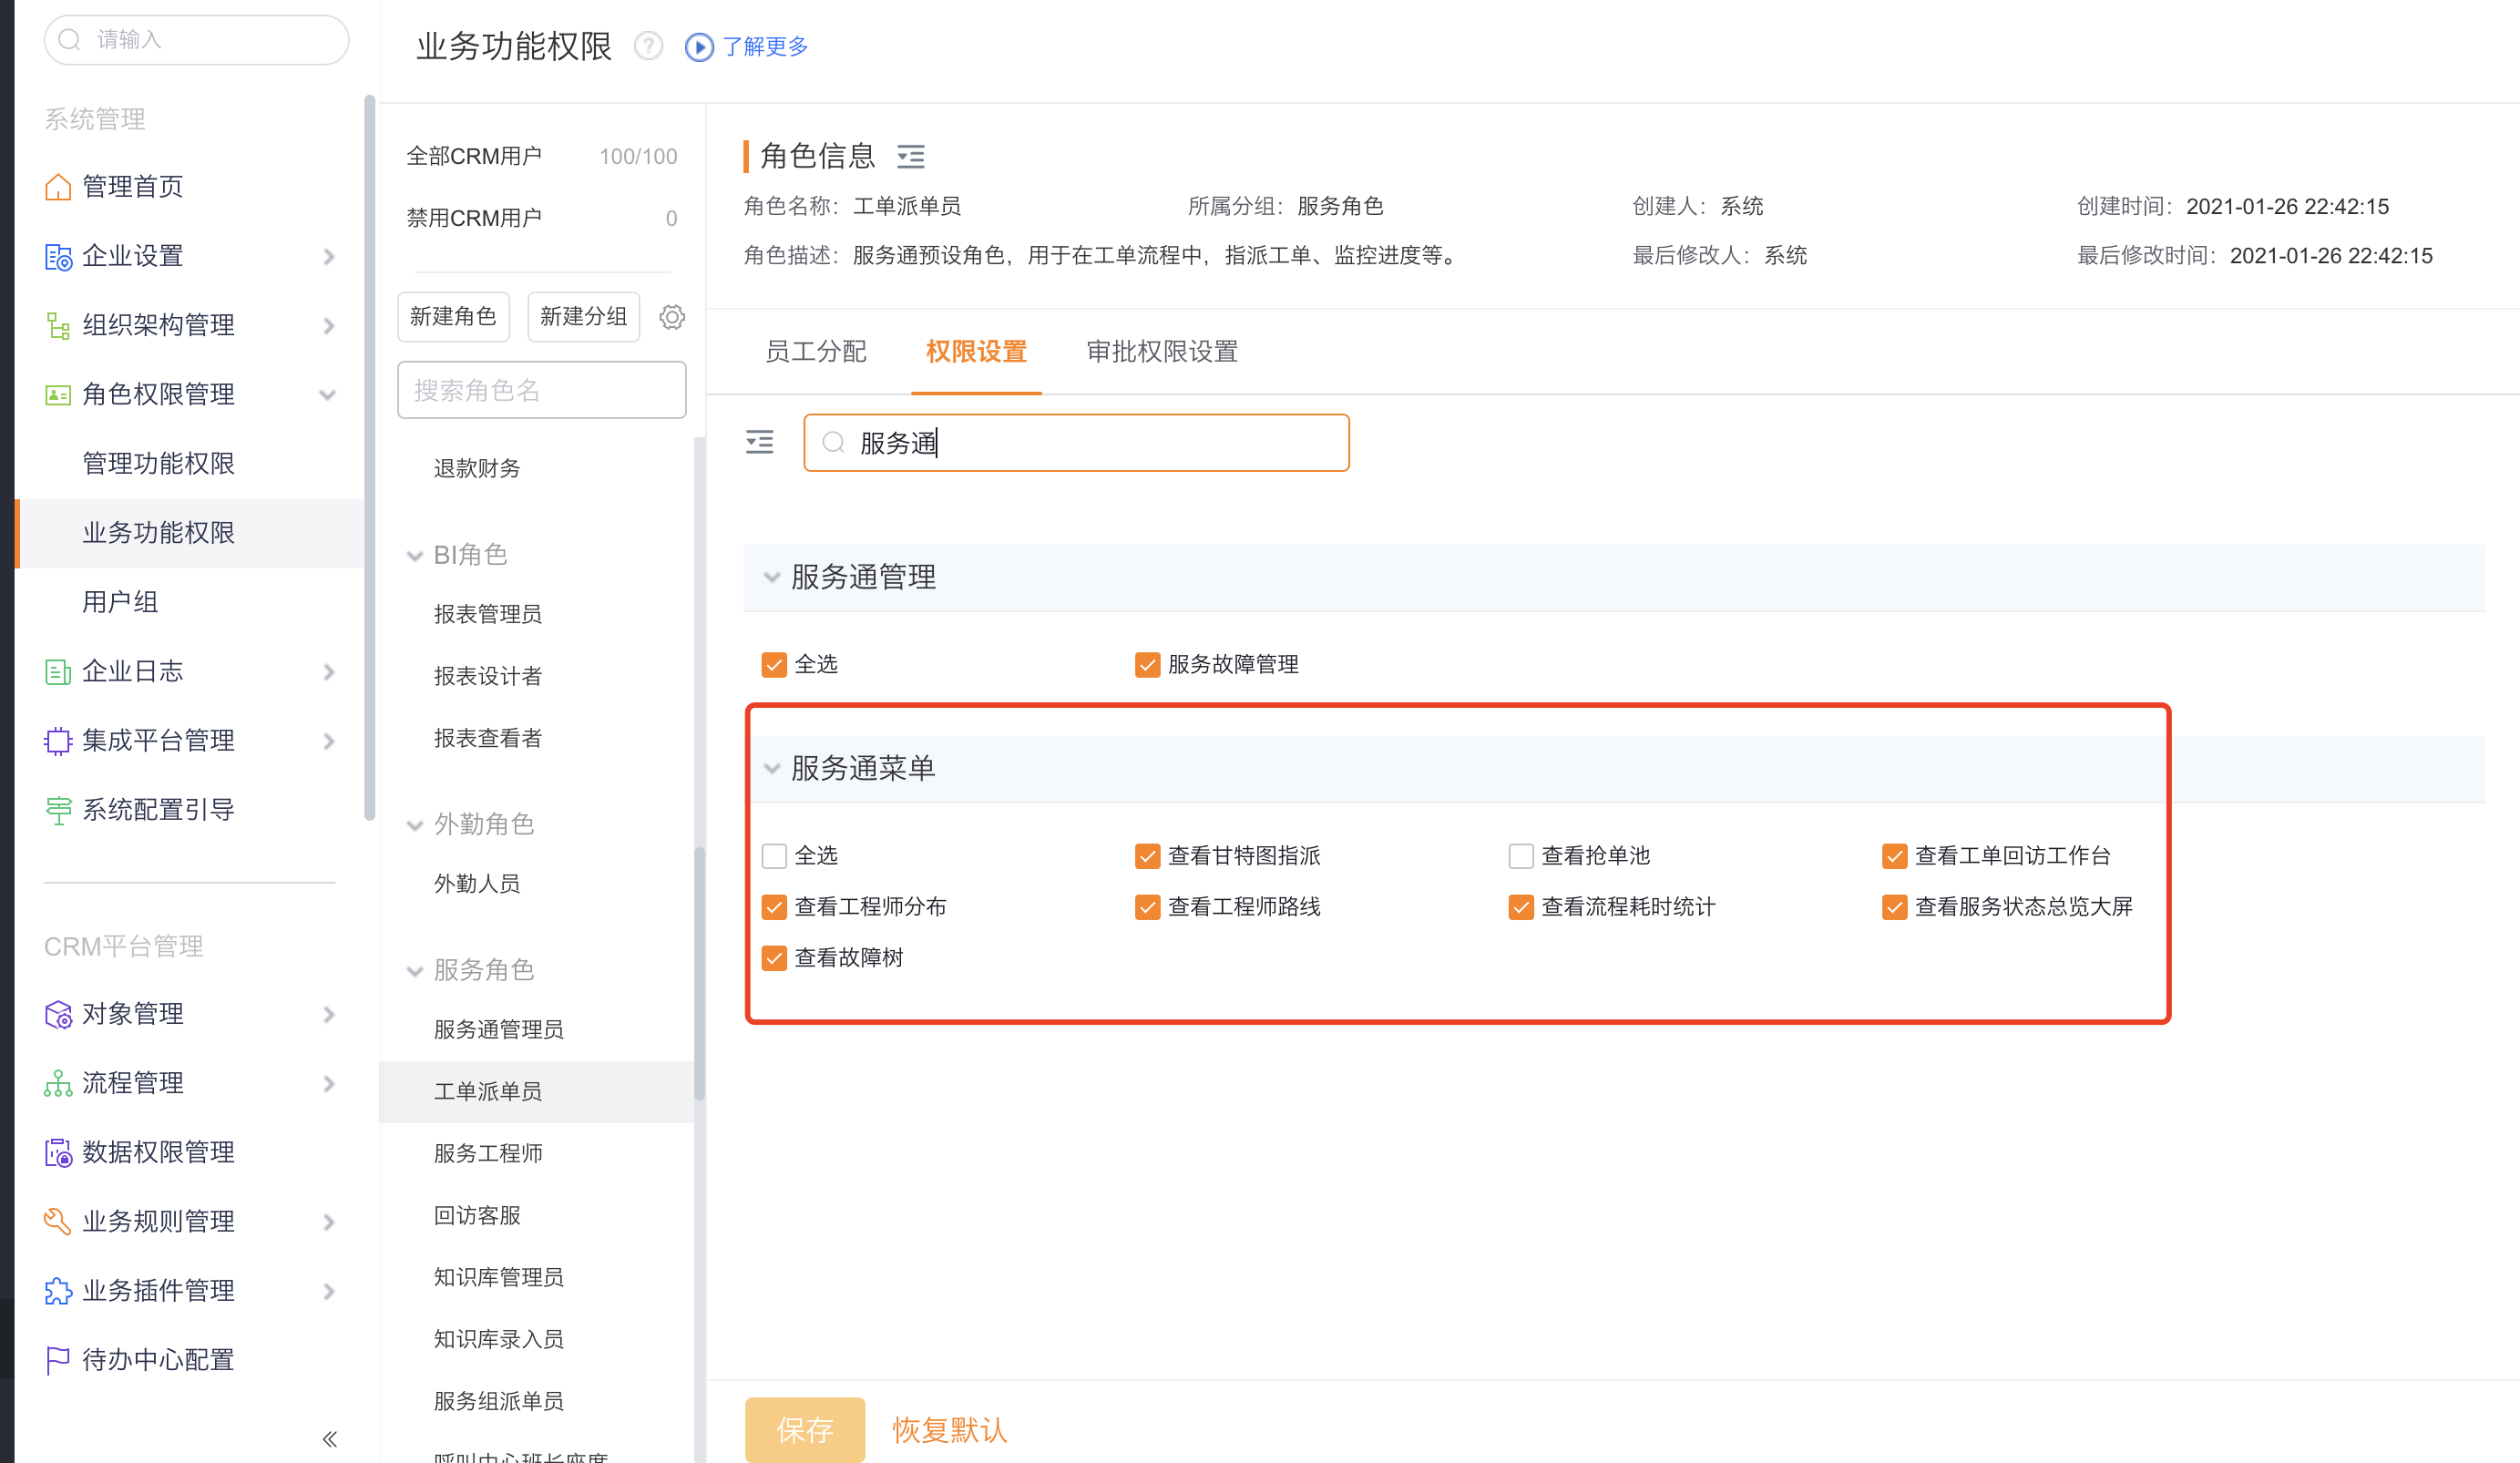Click the 保存 button

click(x=805, y=1430)
